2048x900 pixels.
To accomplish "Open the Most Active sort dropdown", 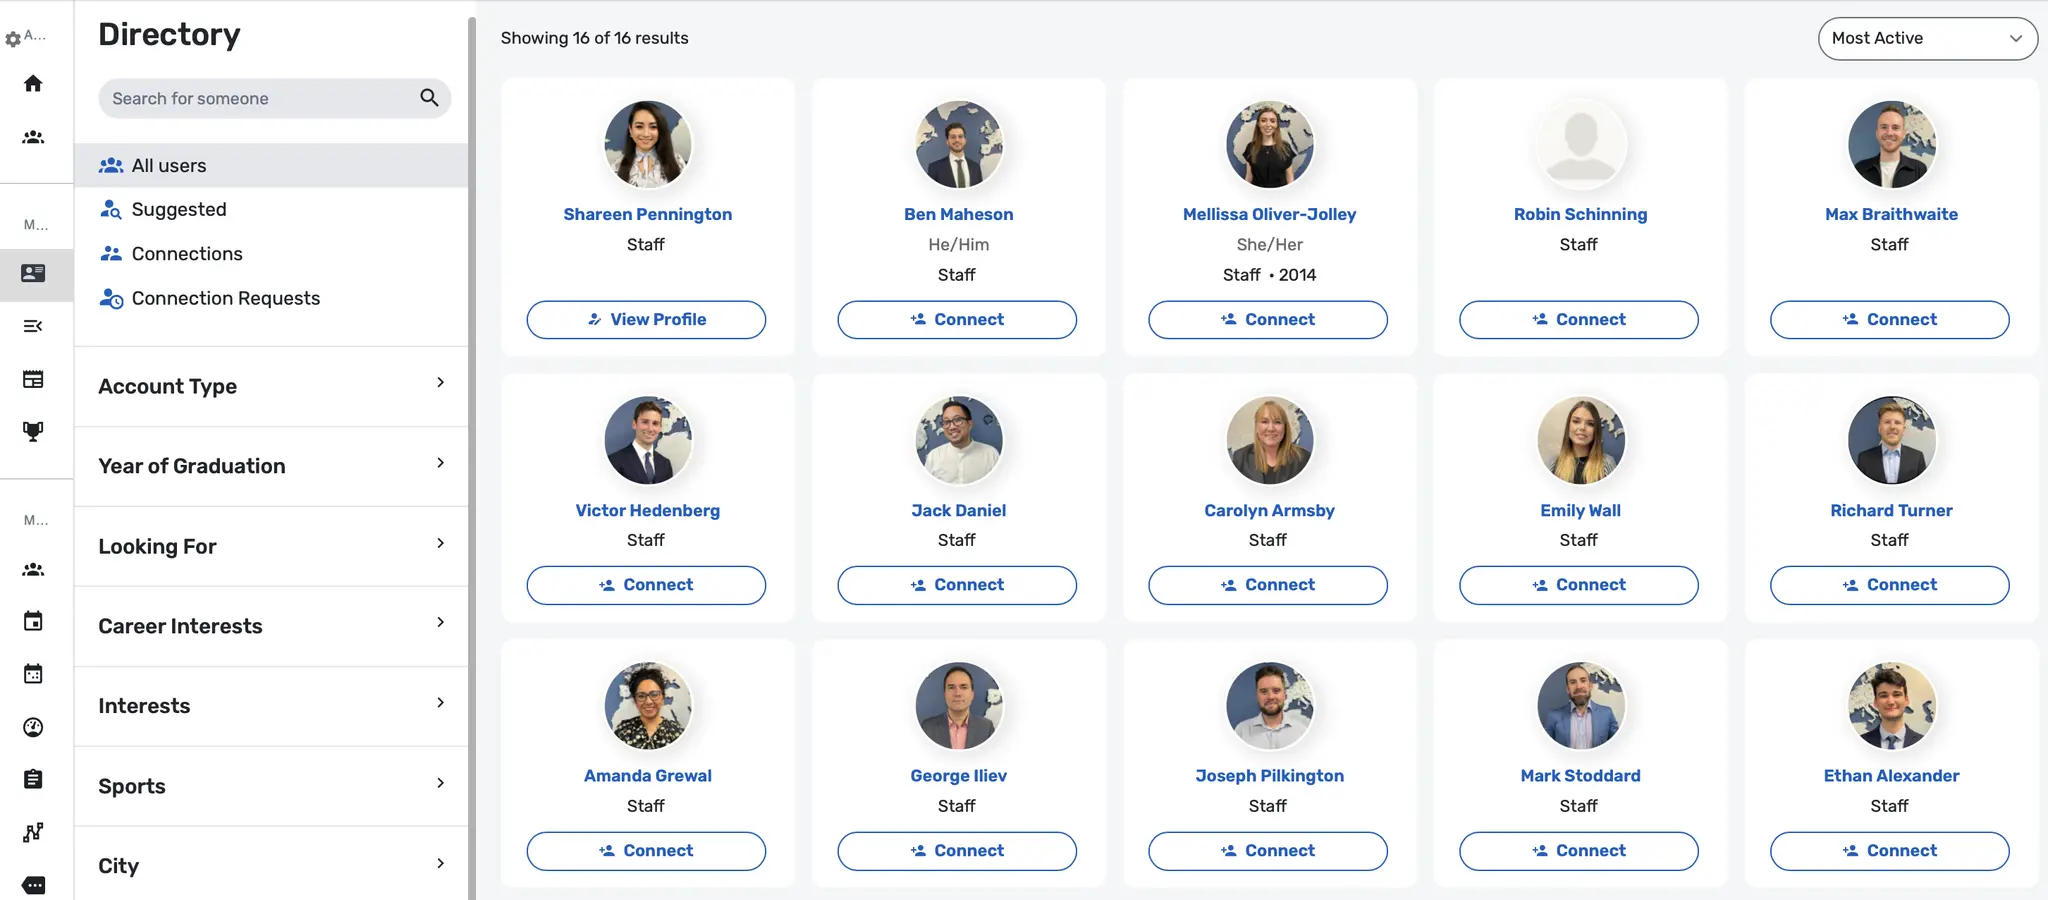I will pos(1926,38).
